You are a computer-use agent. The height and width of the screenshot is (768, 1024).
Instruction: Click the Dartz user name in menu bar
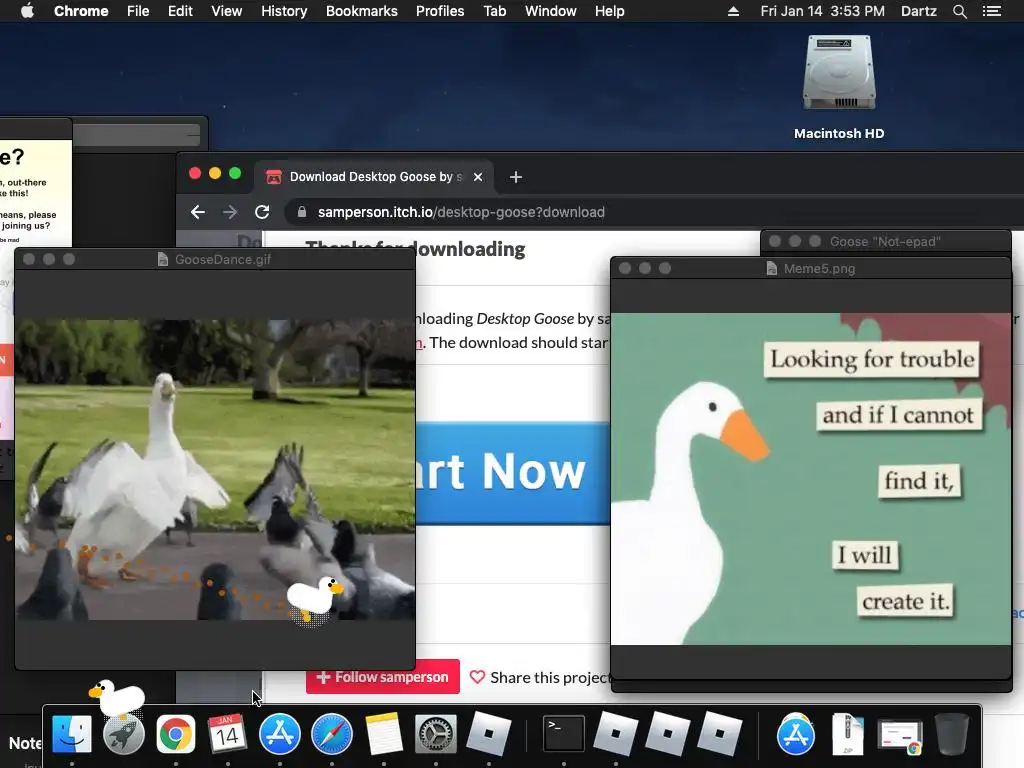919,11
